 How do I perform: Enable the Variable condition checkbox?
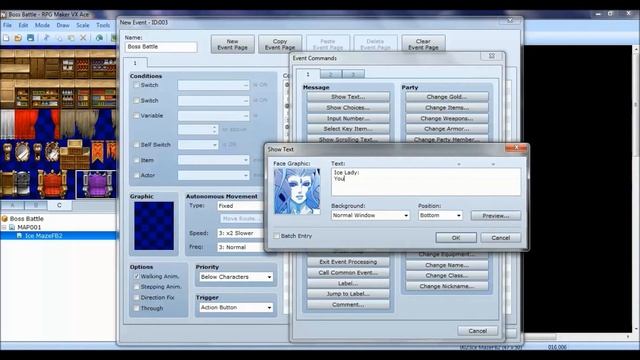(136, 116)
